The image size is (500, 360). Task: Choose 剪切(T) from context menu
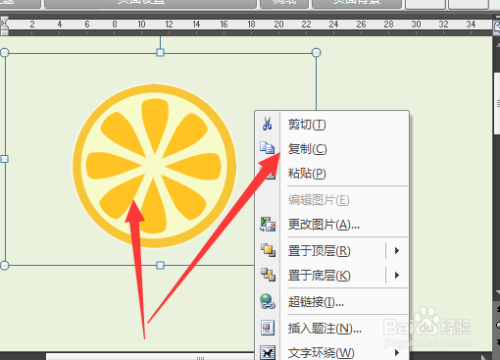point(332,125)
